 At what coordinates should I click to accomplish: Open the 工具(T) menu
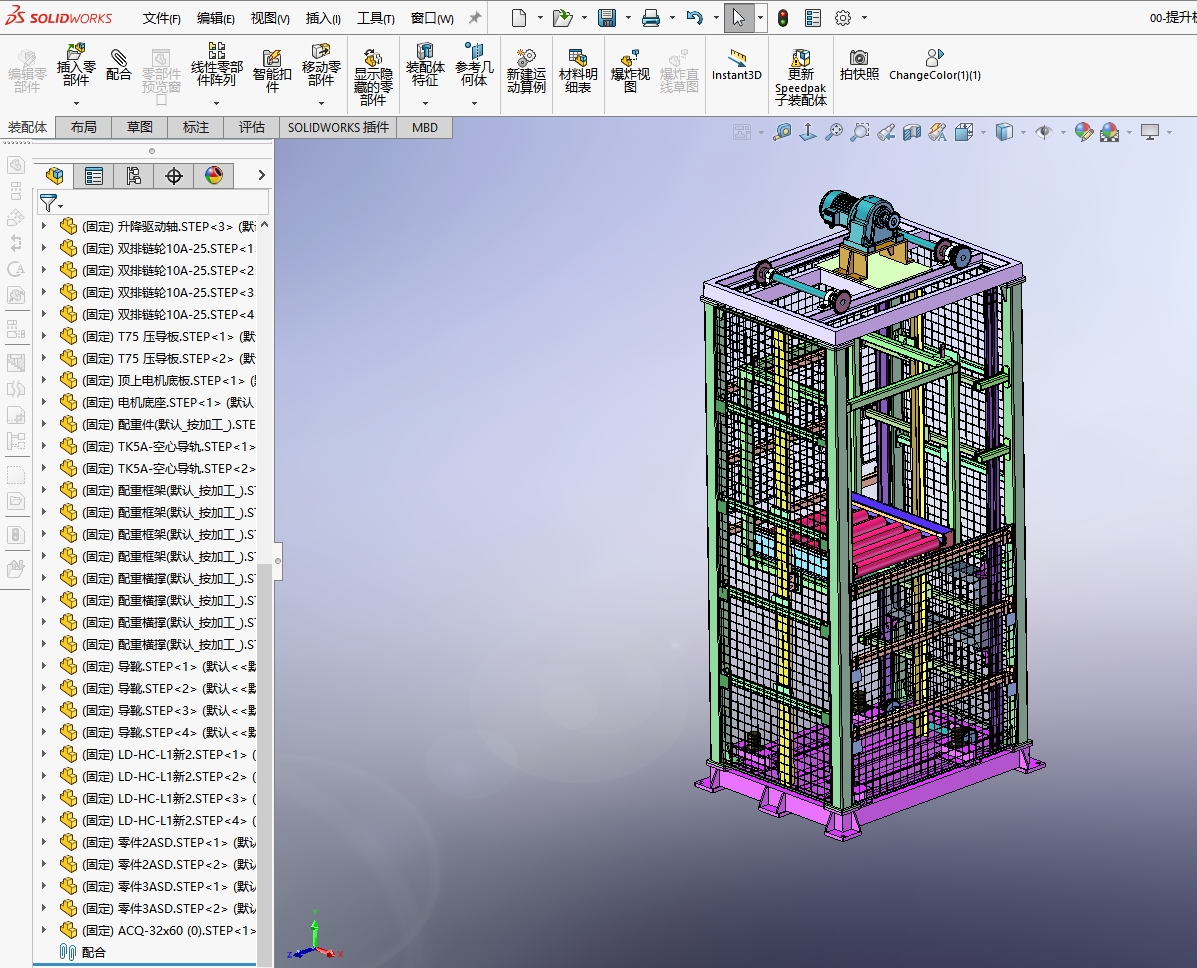click(375, 18)
